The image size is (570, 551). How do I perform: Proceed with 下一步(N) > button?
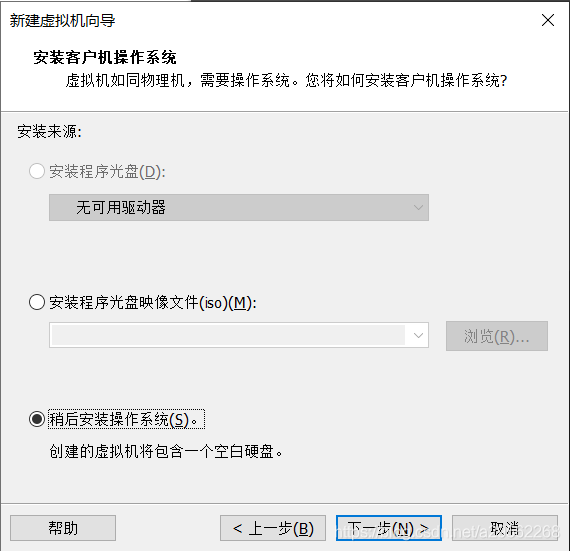click(389, 528)
